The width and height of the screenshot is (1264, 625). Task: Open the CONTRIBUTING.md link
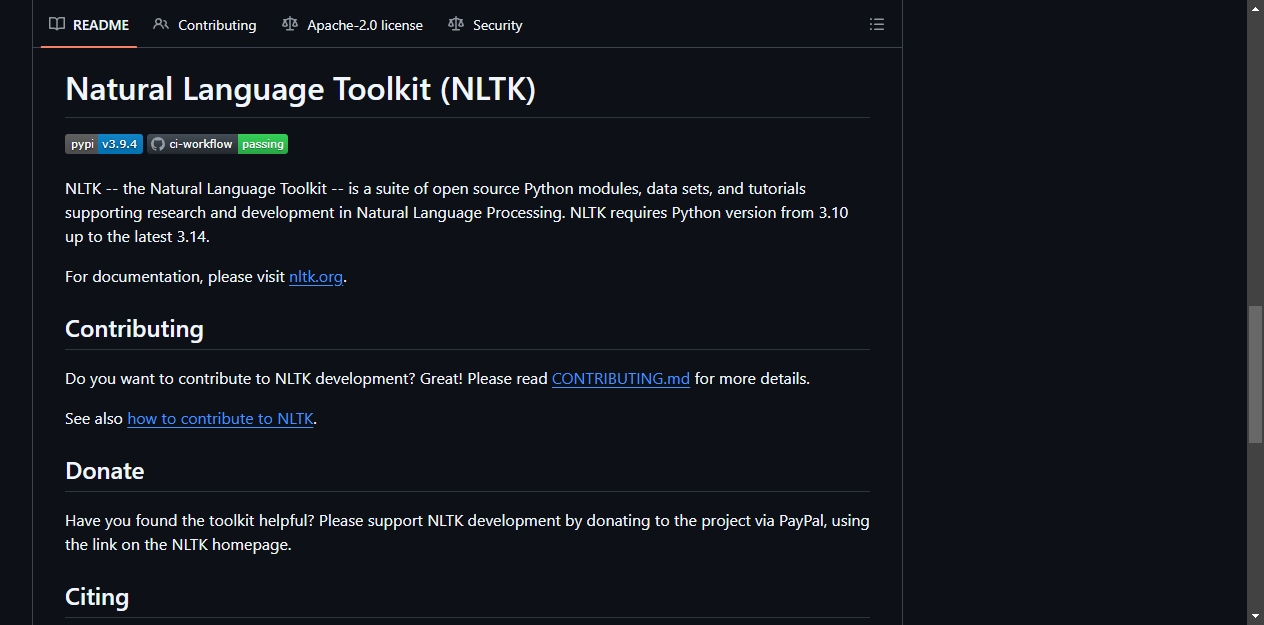point(621,379)
